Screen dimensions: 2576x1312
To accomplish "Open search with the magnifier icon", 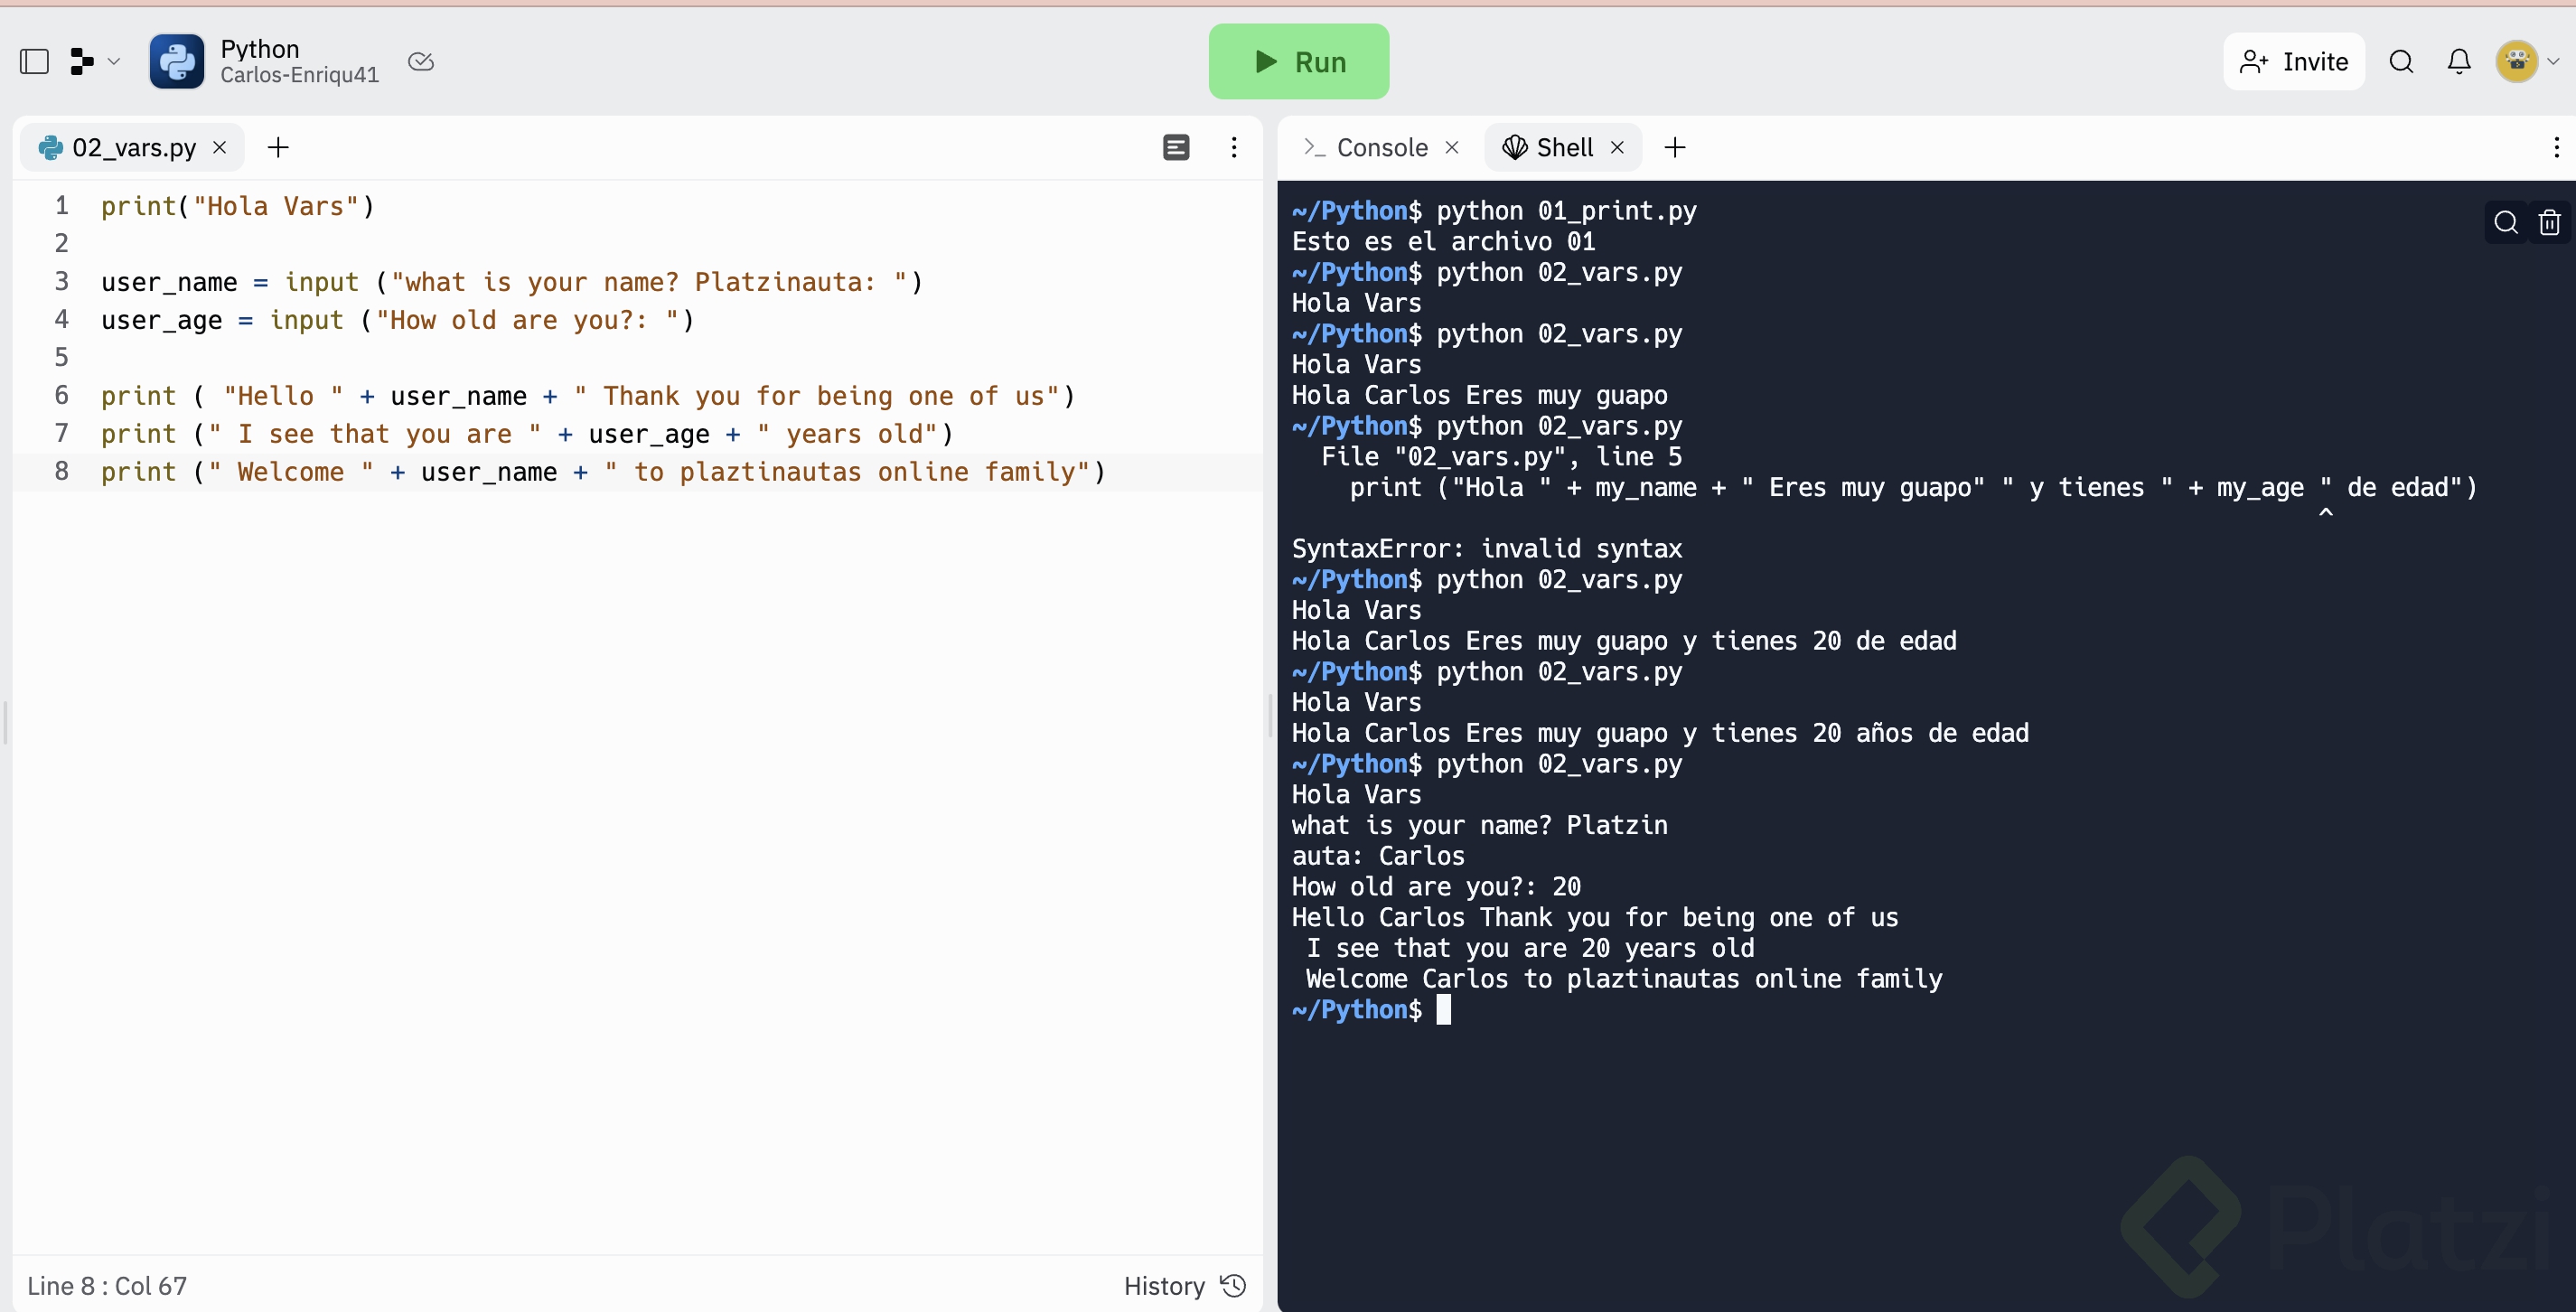I will point(2401,62).
